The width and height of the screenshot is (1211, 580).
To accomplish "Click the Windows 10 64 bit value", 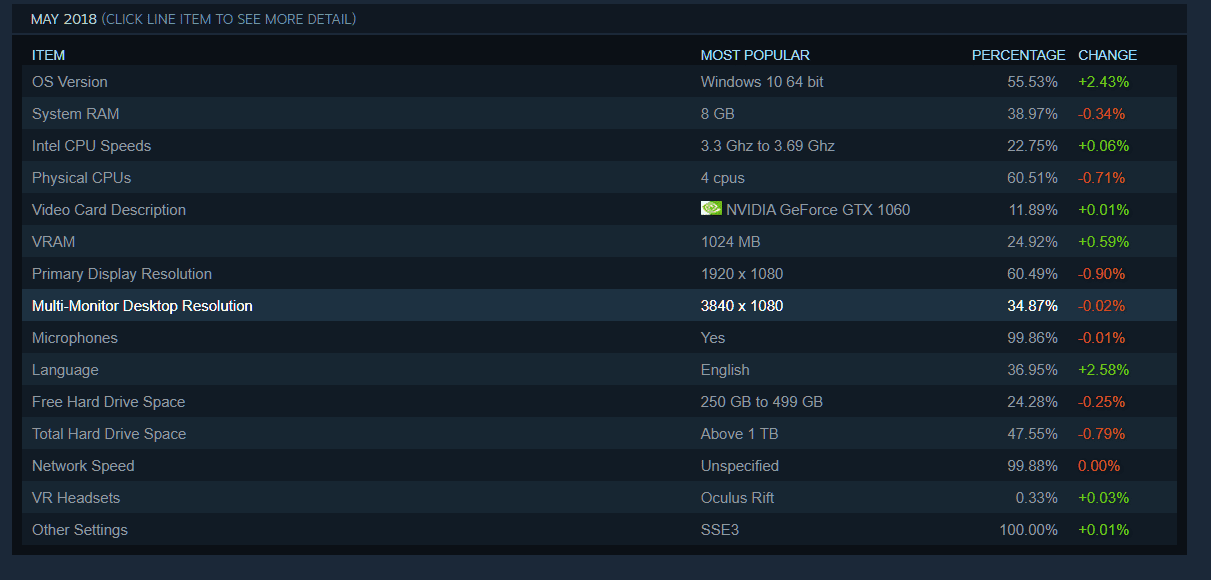I will click(762, 82).
